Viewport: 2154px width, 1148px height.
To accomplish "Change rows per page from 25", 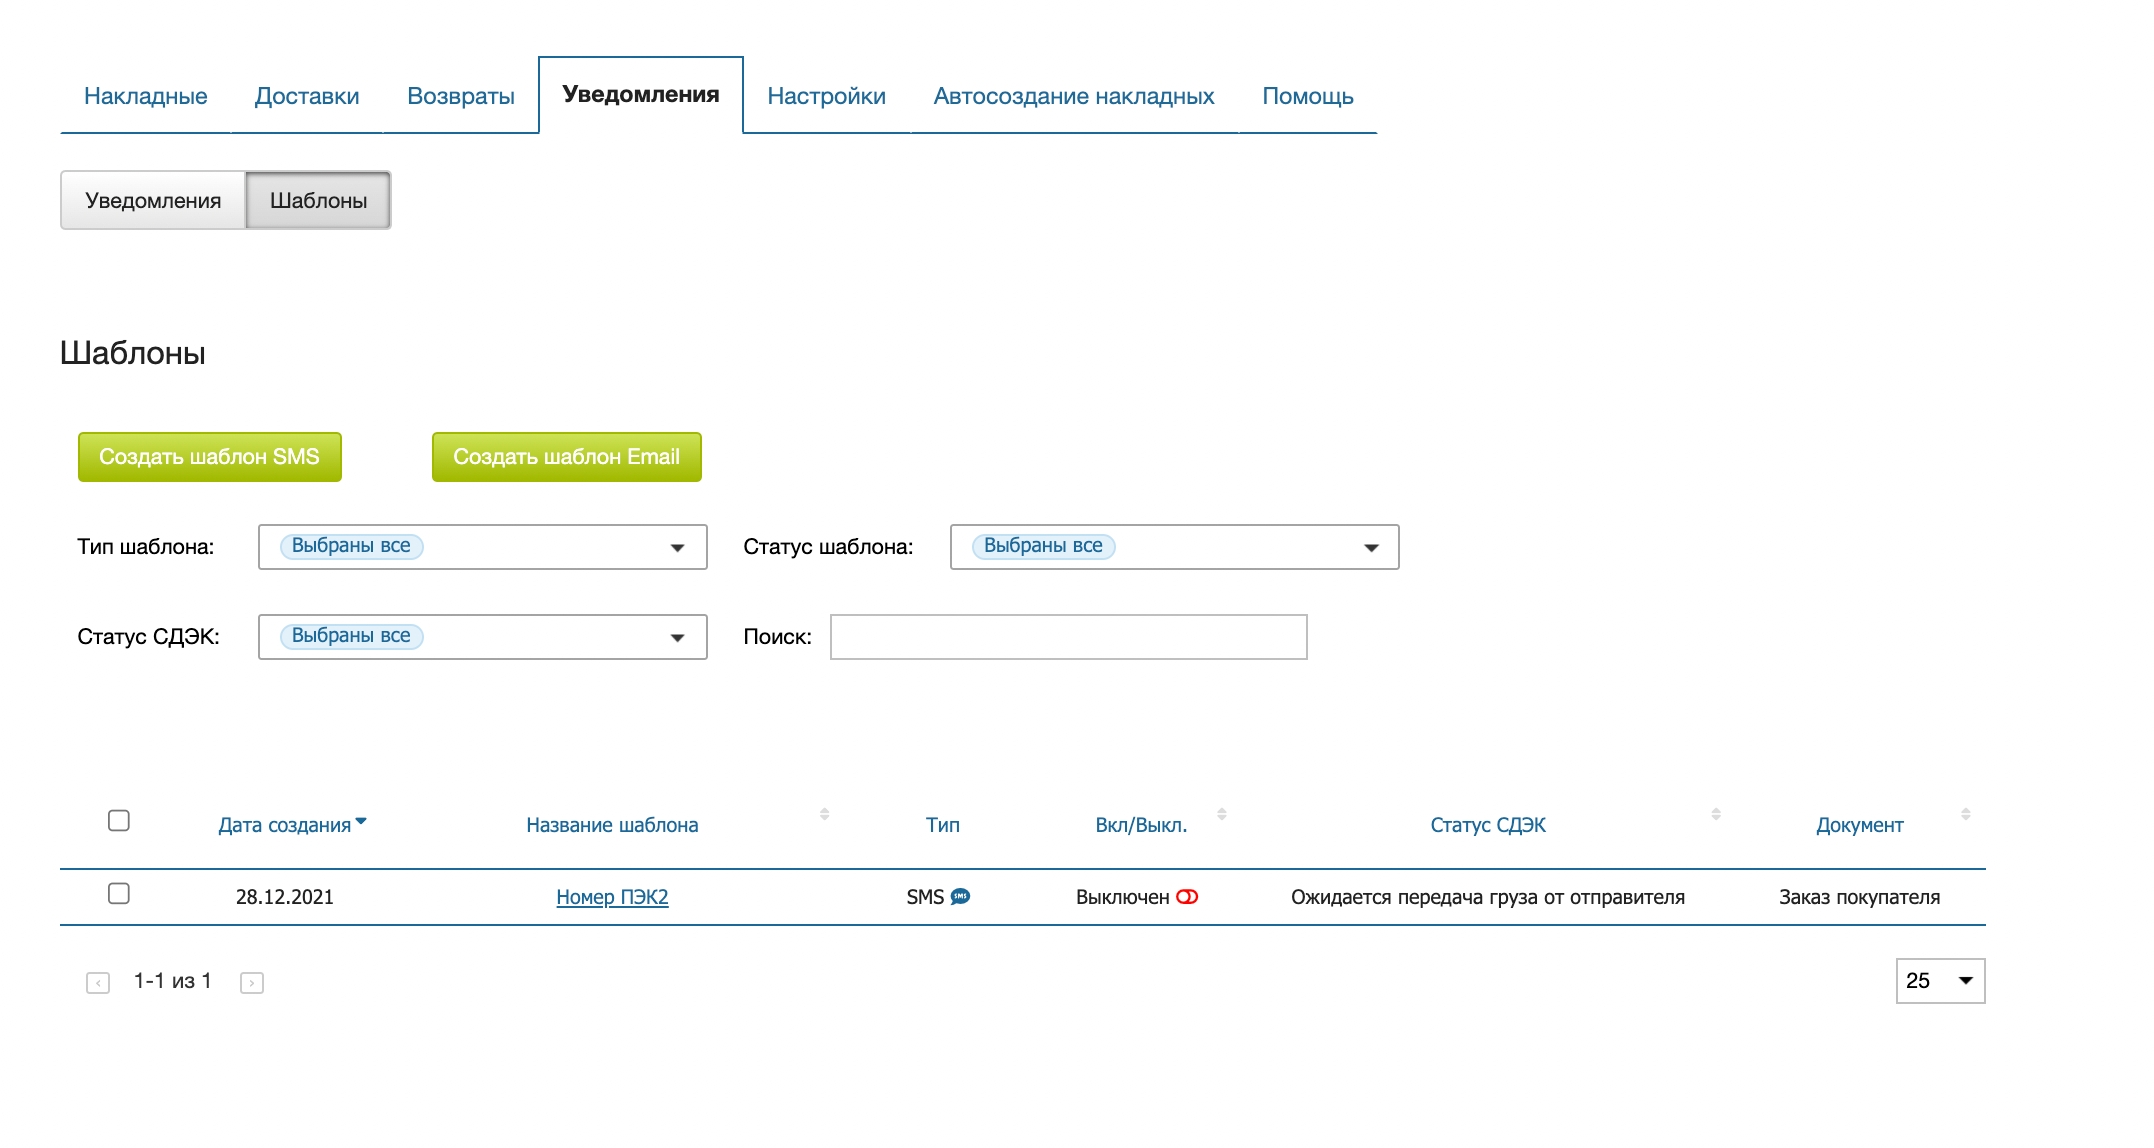I will point(1939,981).
